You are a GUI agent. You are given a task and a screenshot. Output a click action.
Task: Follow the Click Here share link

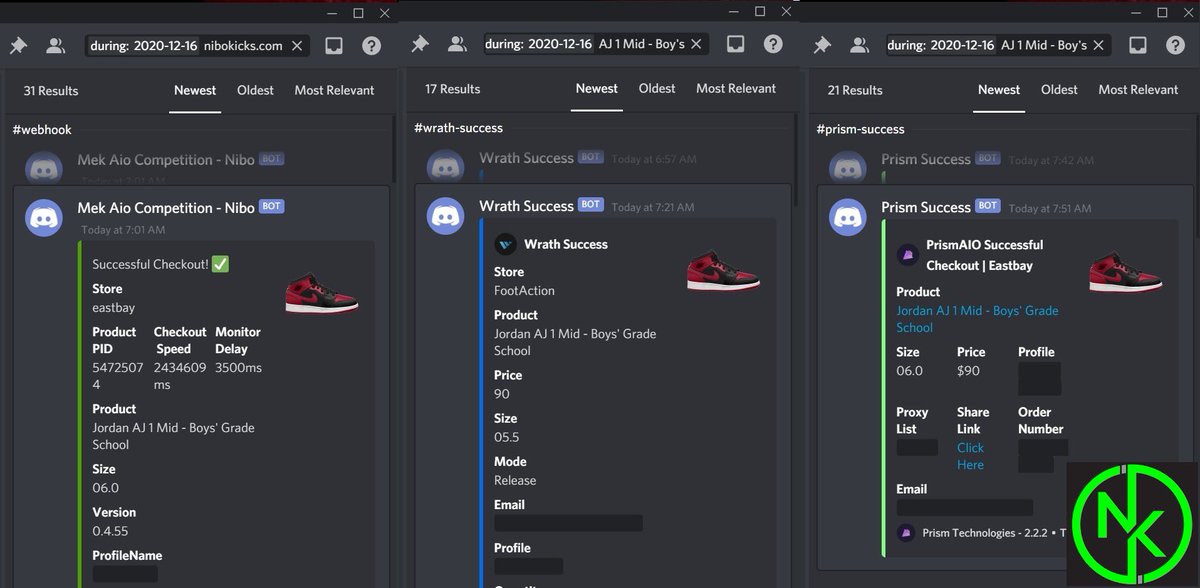[970, 456]
